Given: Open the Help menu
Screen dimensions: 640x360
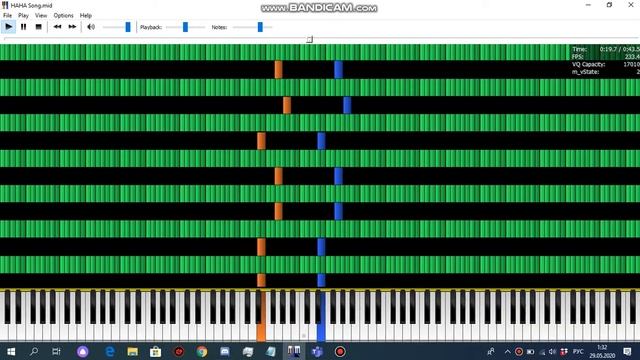Looking at the screenshot, I should (x=85, y=16).
